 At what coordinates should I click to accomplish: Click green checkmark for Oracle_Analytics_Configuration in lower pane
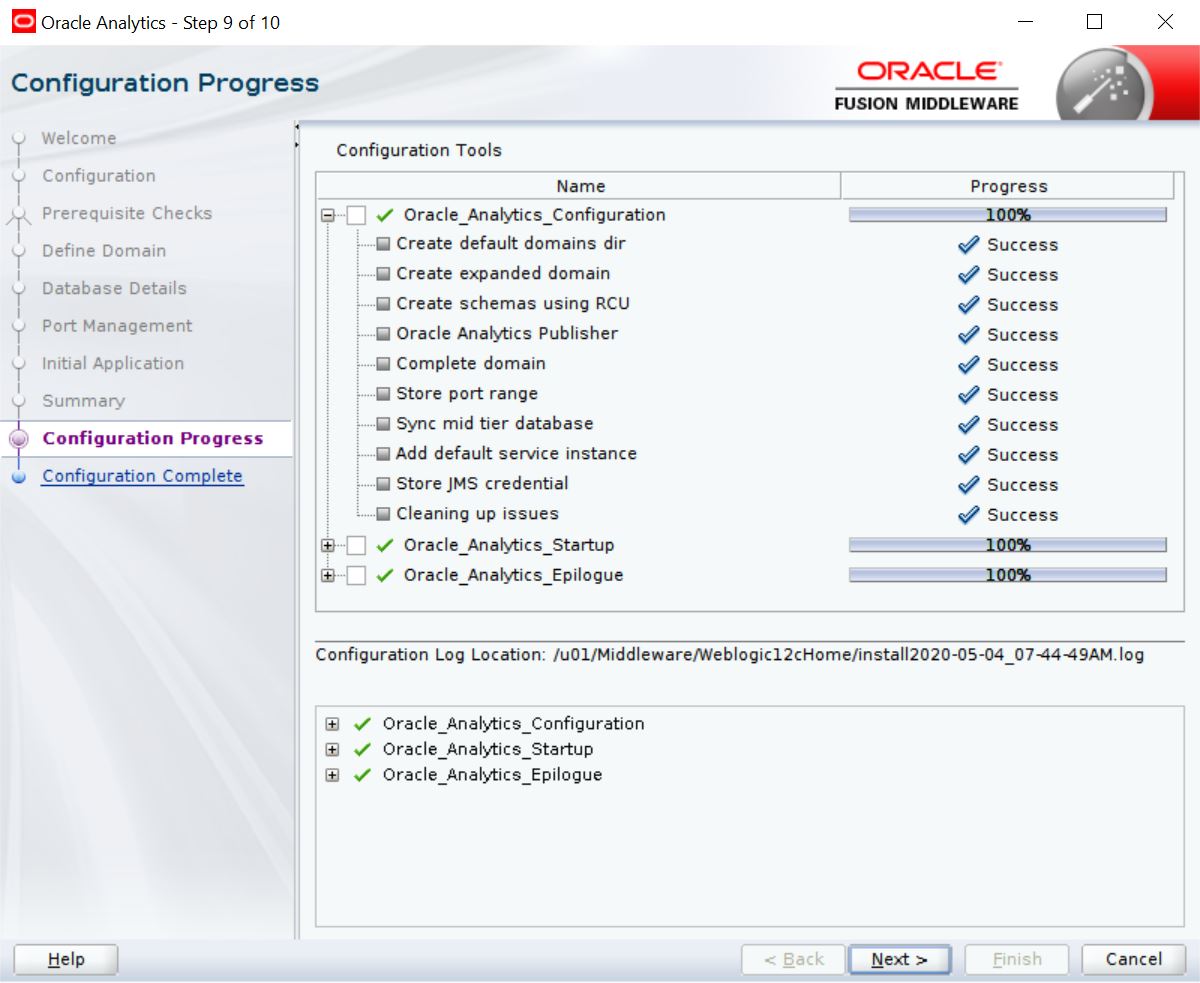[x=362, y=724]
